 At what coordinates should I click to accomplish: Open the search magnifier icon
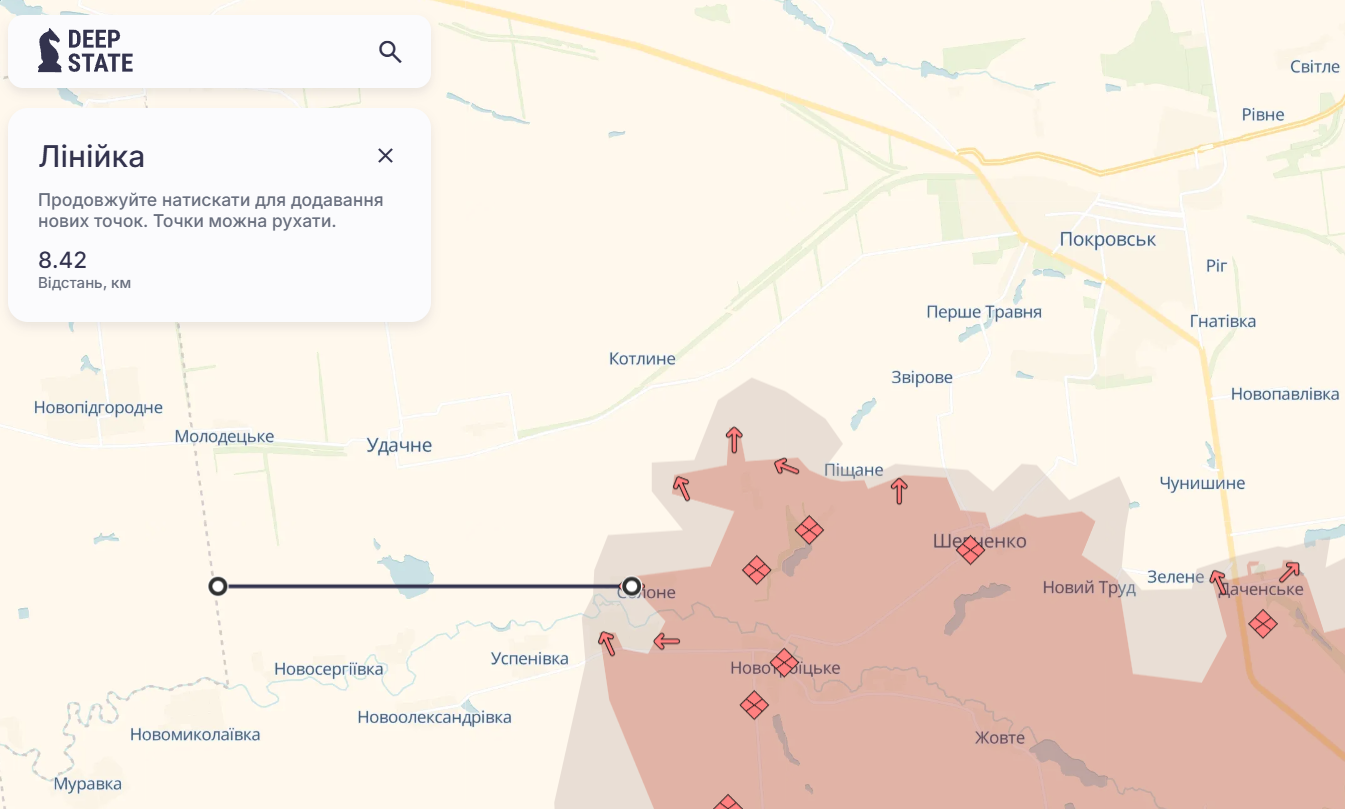[x=389, y=51]
